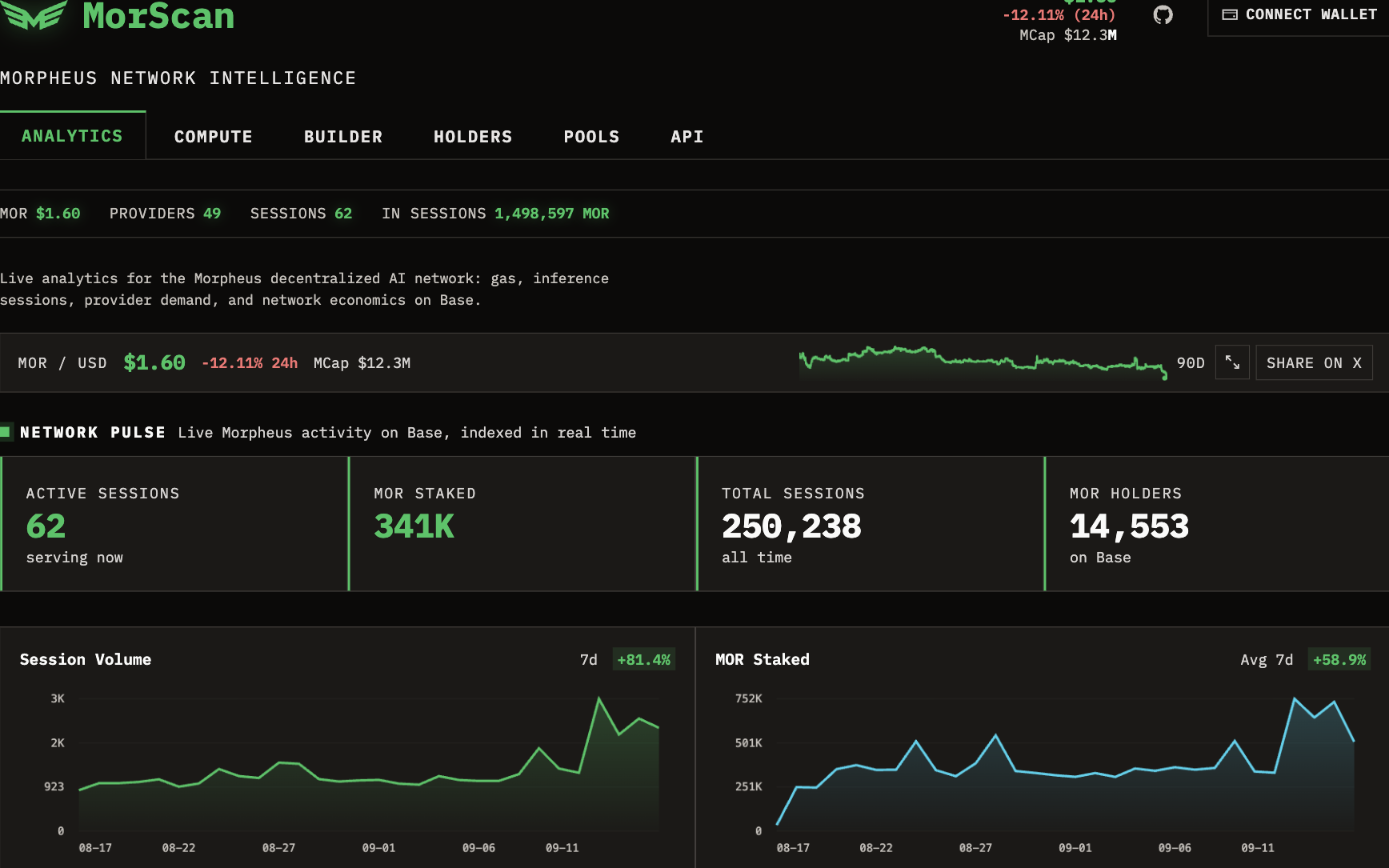Click the -12.11% 24h change in price bar
The width and height of the screenshot is (1389, 868).
(250, 363)
